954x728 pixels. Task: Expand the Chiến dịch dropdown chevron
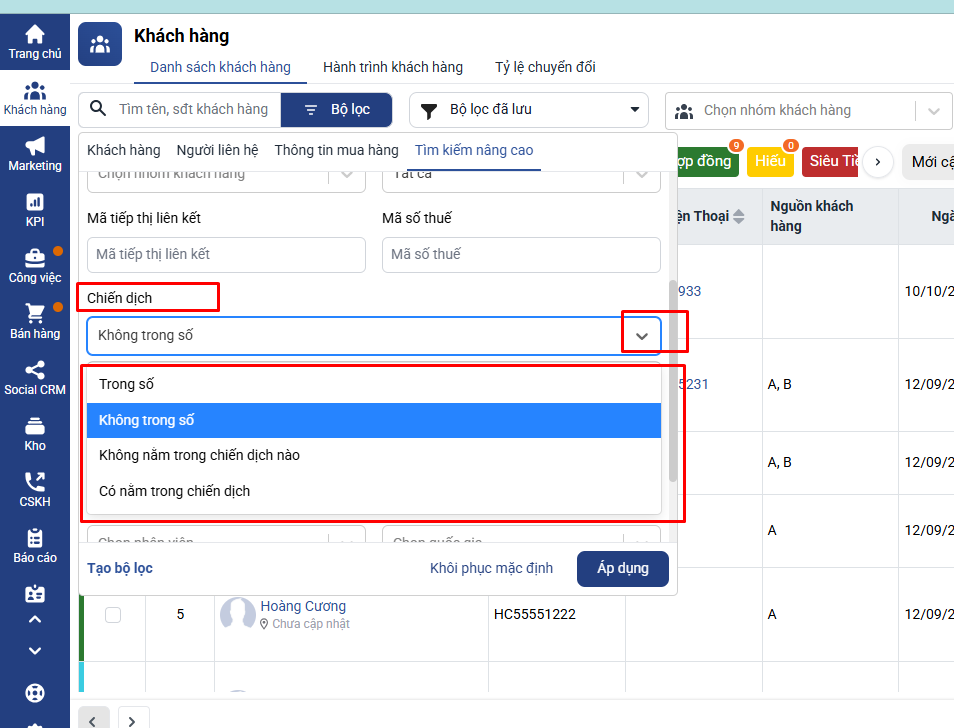coord(642,336)
